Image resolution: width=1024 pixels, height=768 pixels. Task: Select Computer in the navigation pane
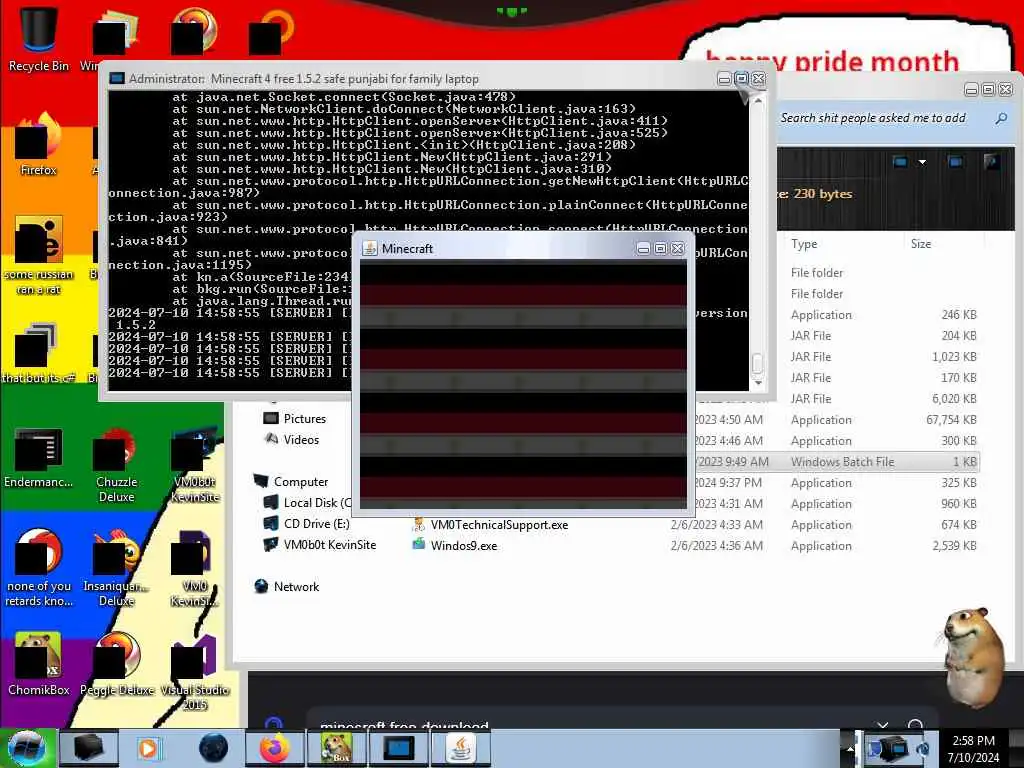tap(291, 481)
